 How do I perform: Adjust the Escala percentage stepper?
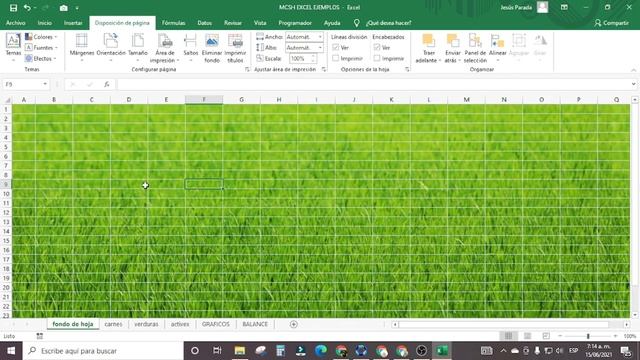313,59
